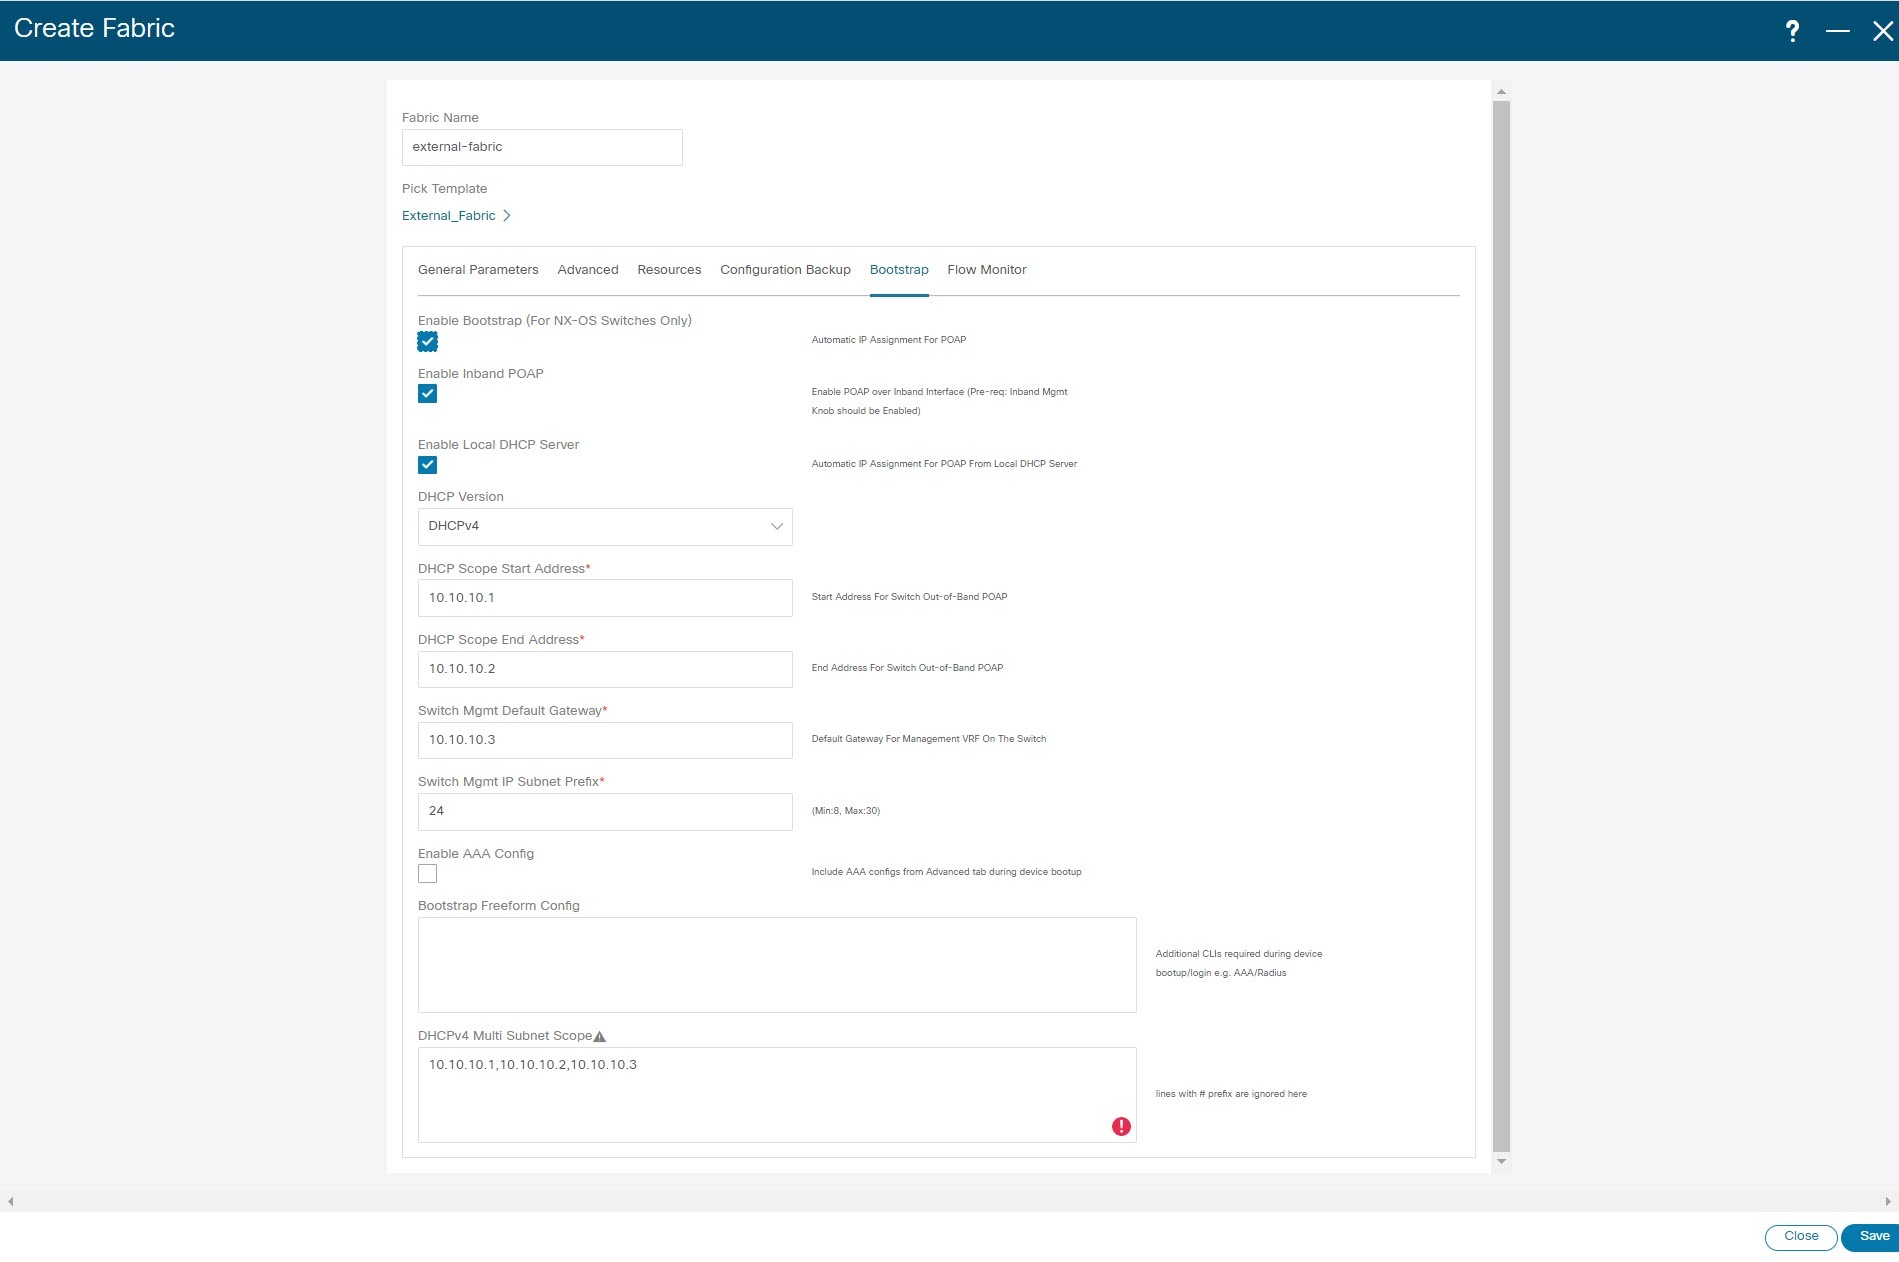Open the Advanced tab
Viewport: 1899px width, 1262px height.
click(587, 269)
